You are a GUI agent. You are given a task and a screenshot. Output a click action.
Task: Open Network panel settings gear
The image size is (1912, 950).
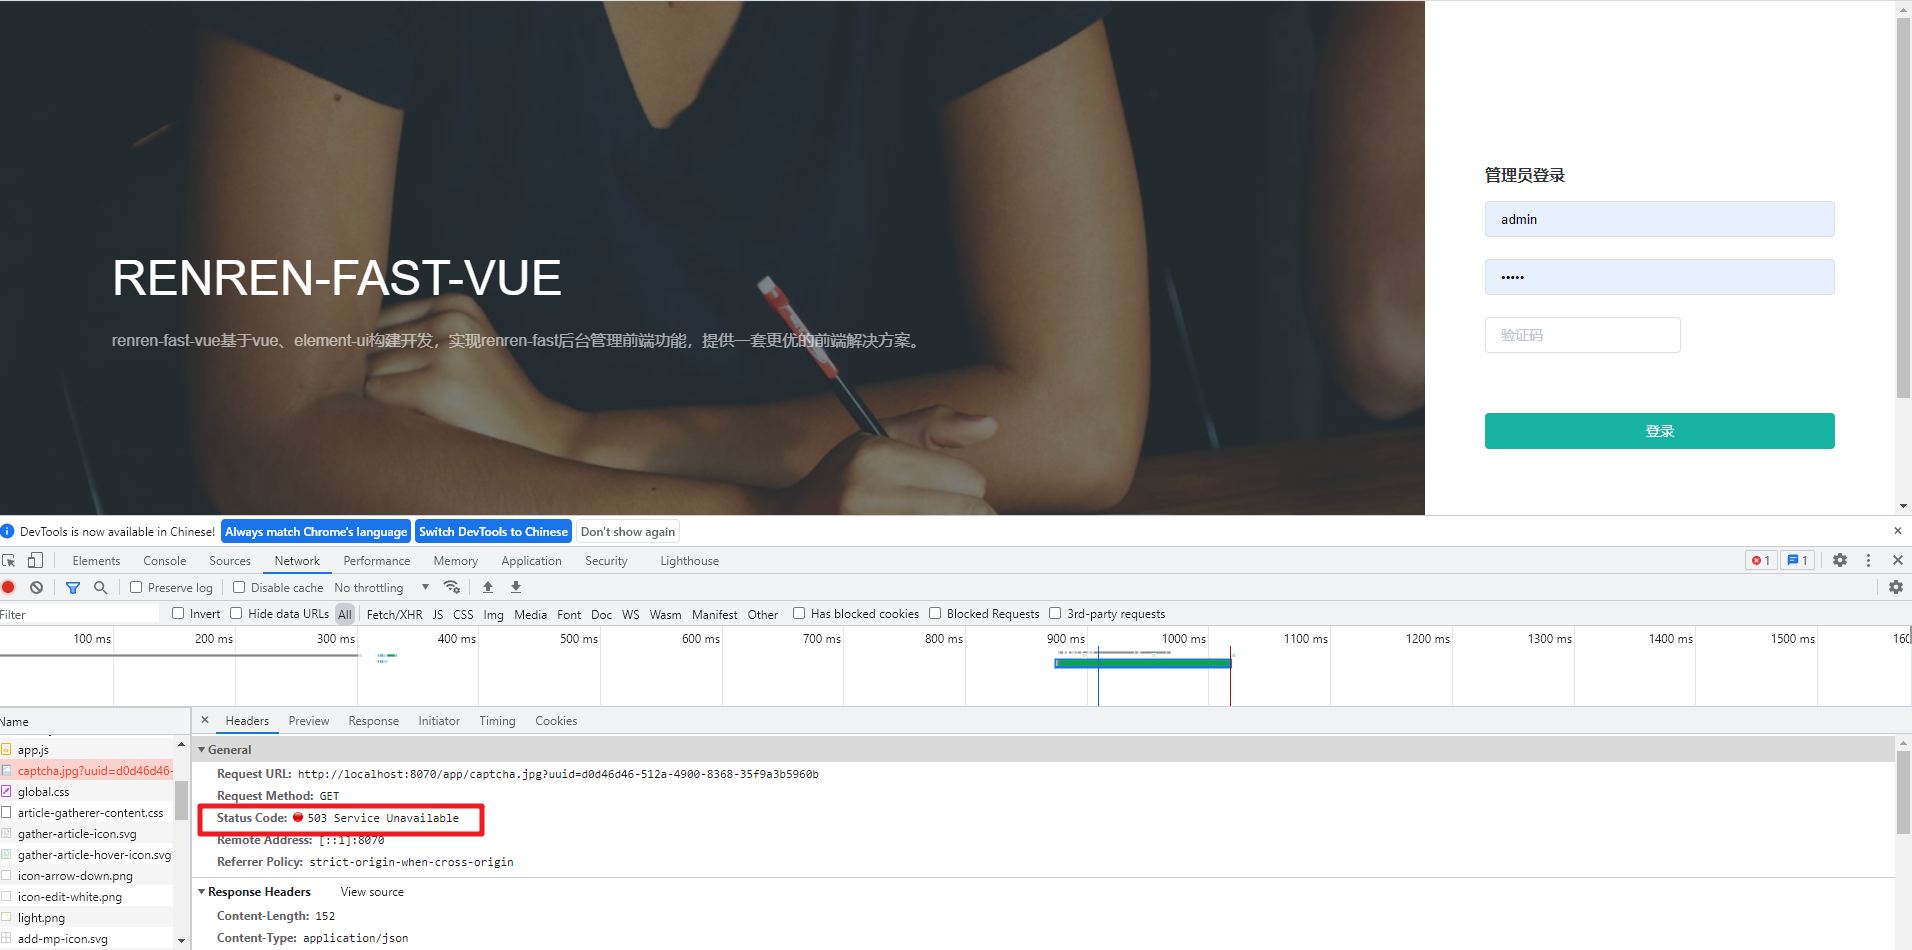pyautogui.click(x=1896, y=588)
